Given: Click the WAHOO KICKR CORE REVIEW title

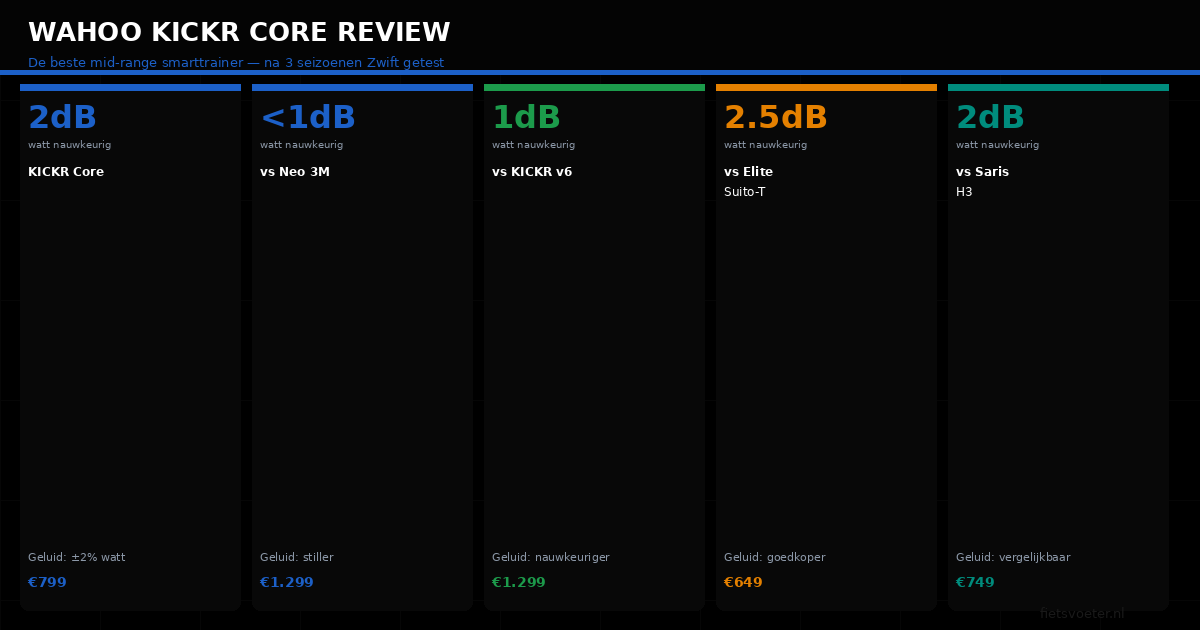Looking at the screenshot, I should coord(239,33).
